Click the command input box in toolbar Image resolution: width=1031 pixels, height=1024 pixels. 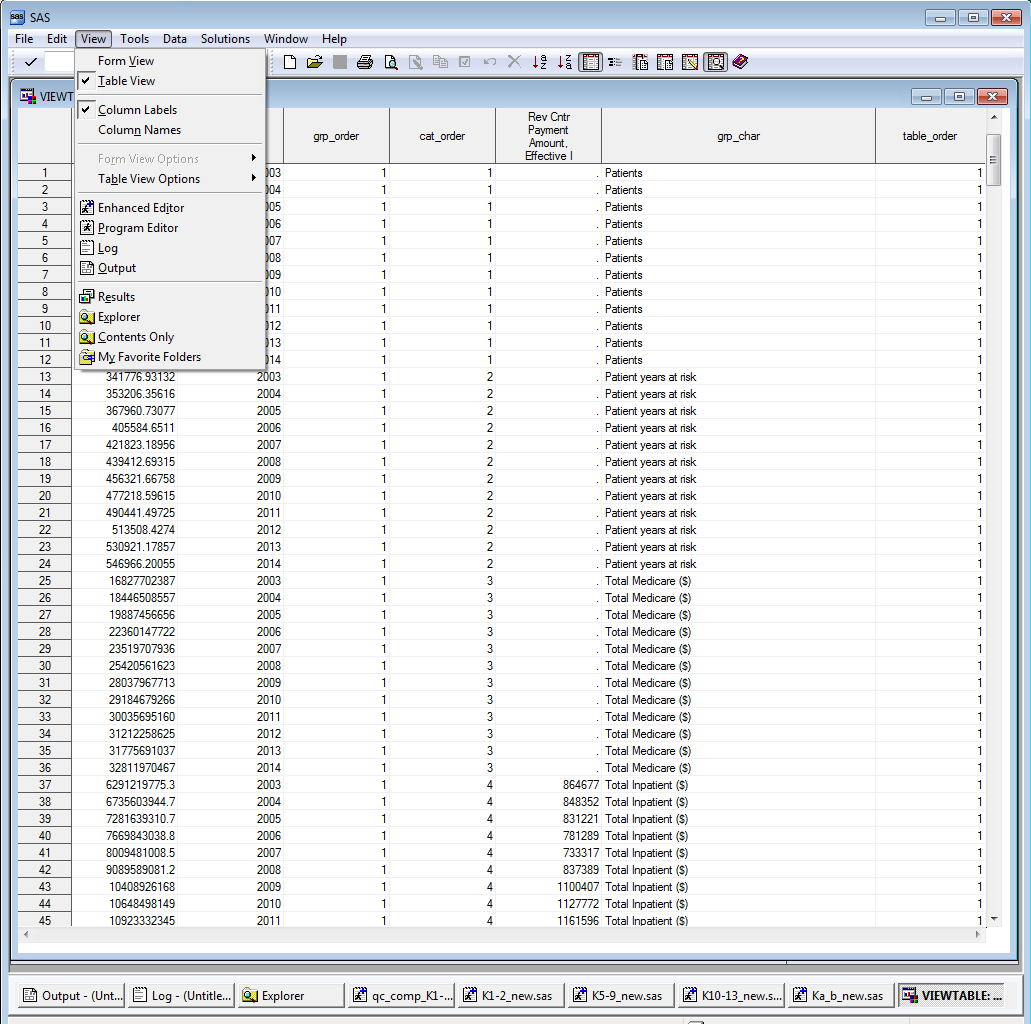(x=60, y=62)
